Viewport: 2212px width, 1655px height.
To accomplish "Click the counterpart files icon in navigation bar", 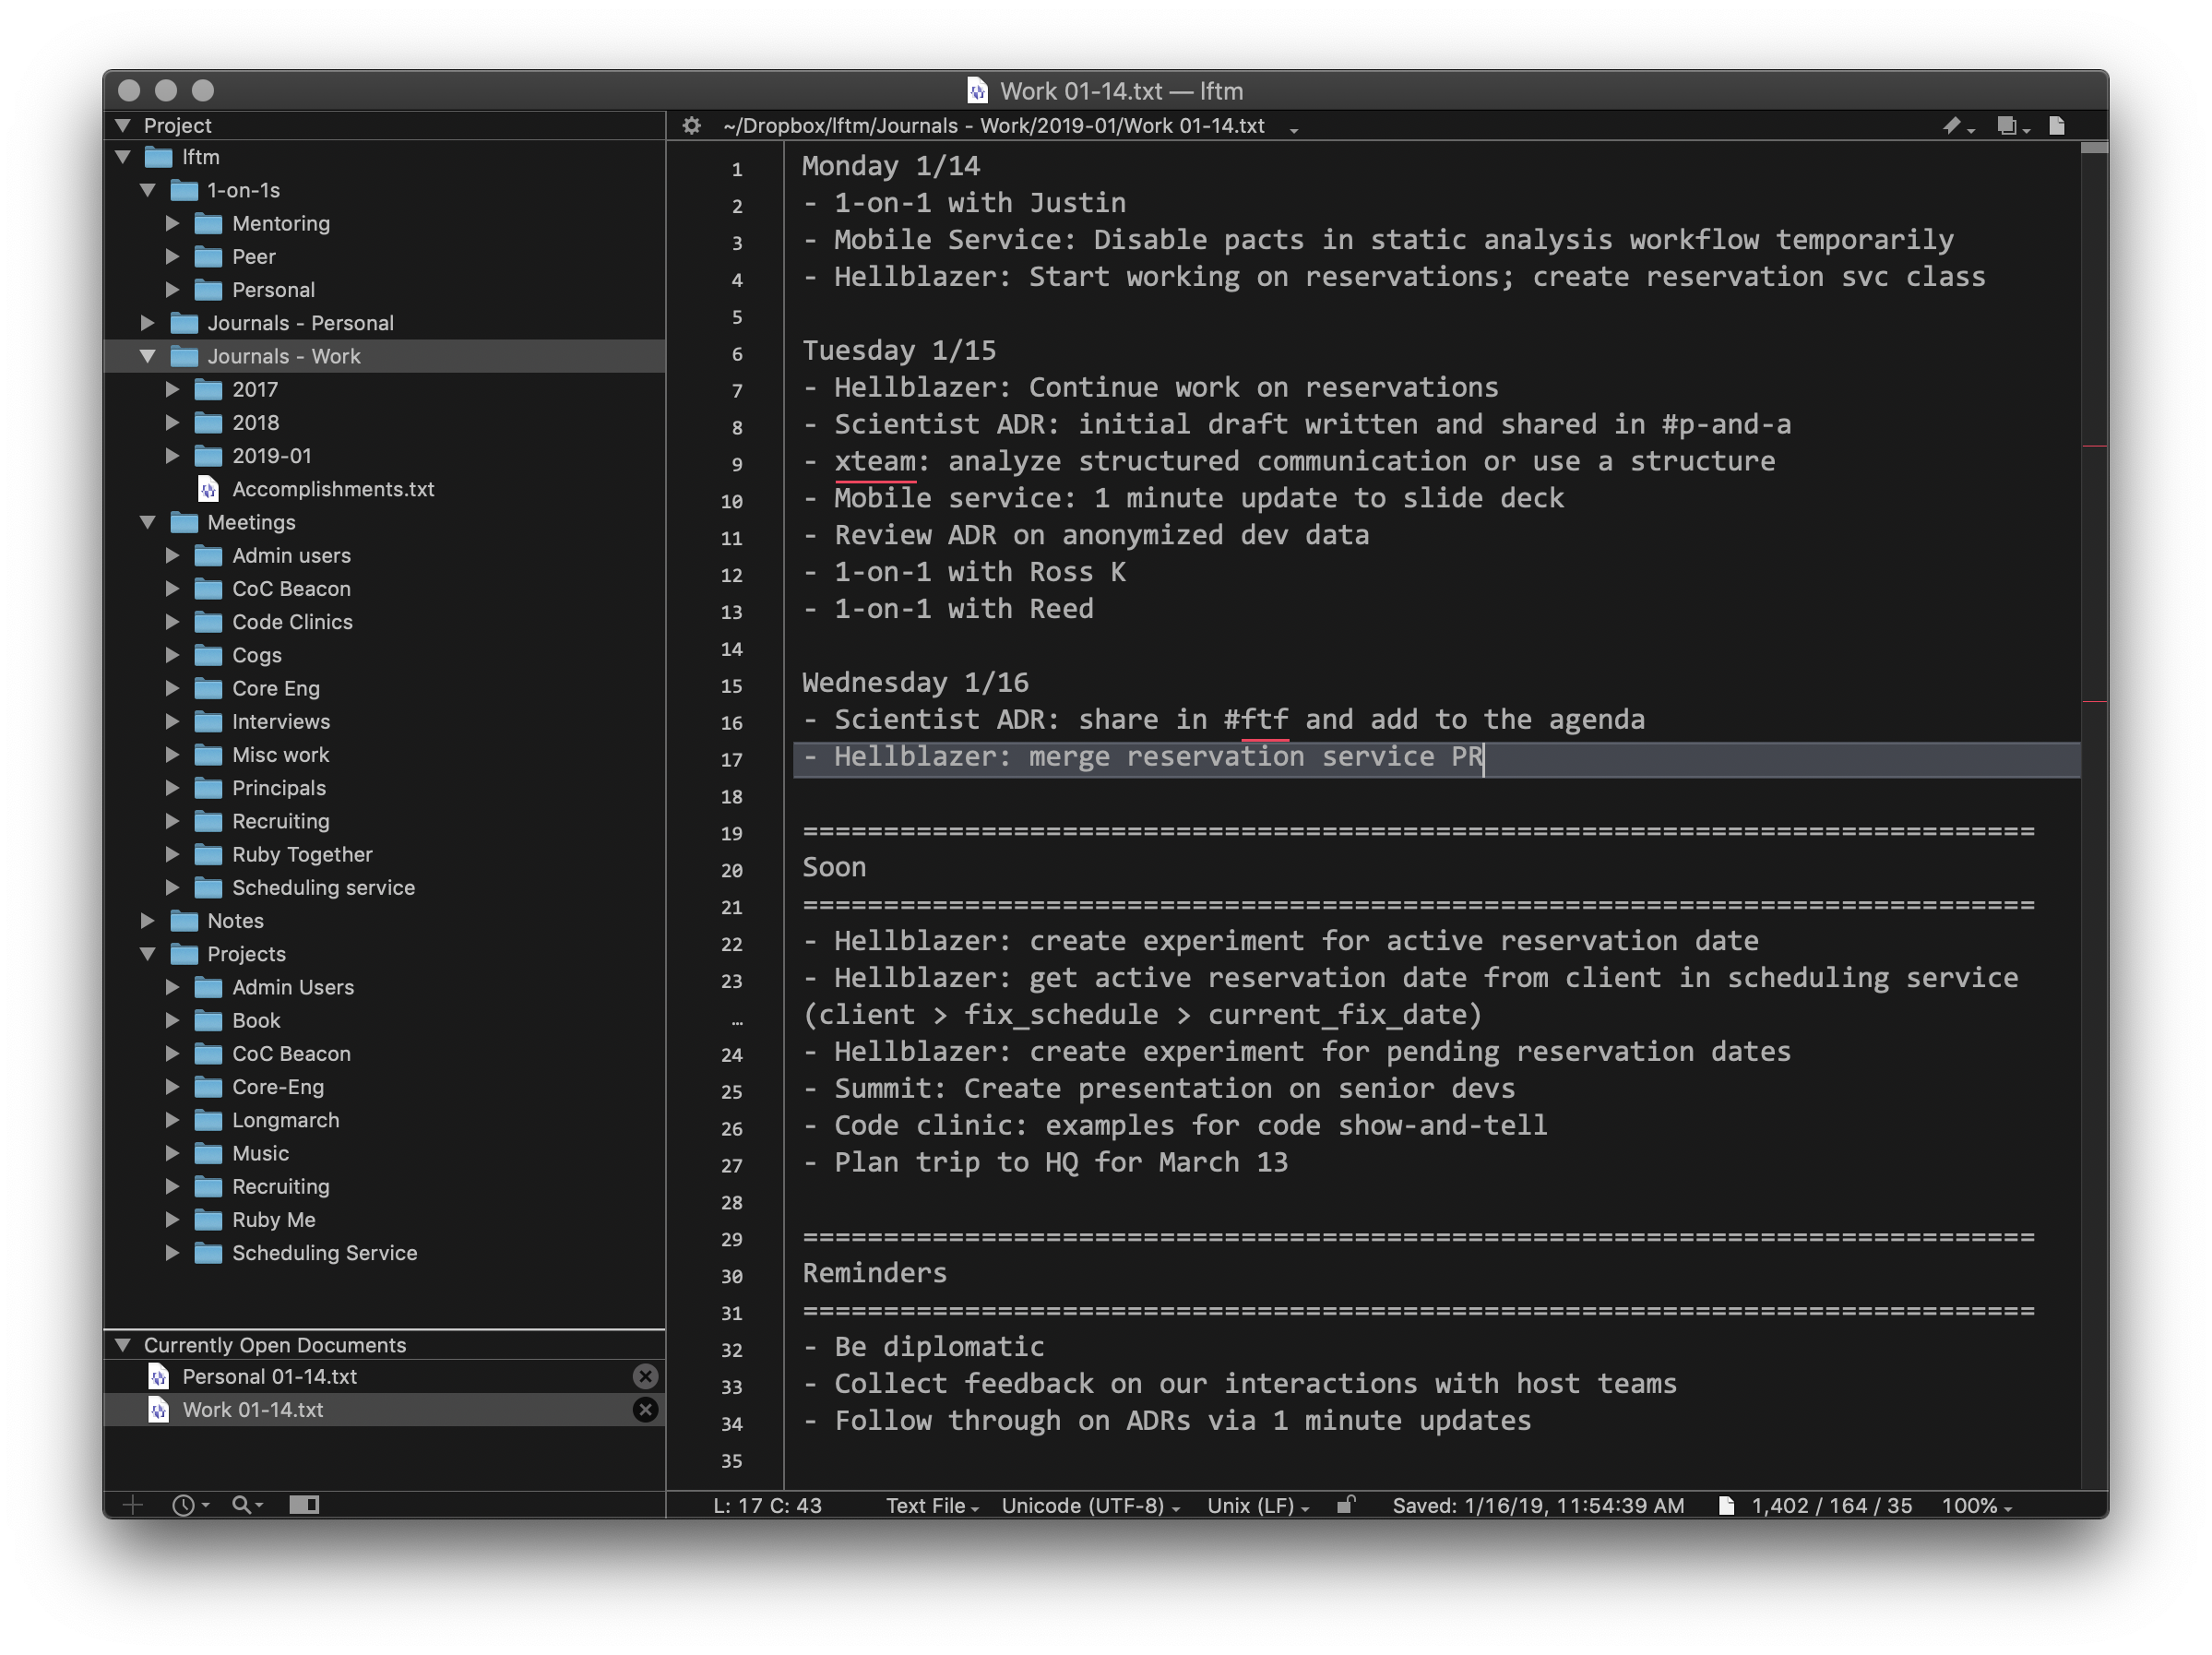I will coord(2010,126).
